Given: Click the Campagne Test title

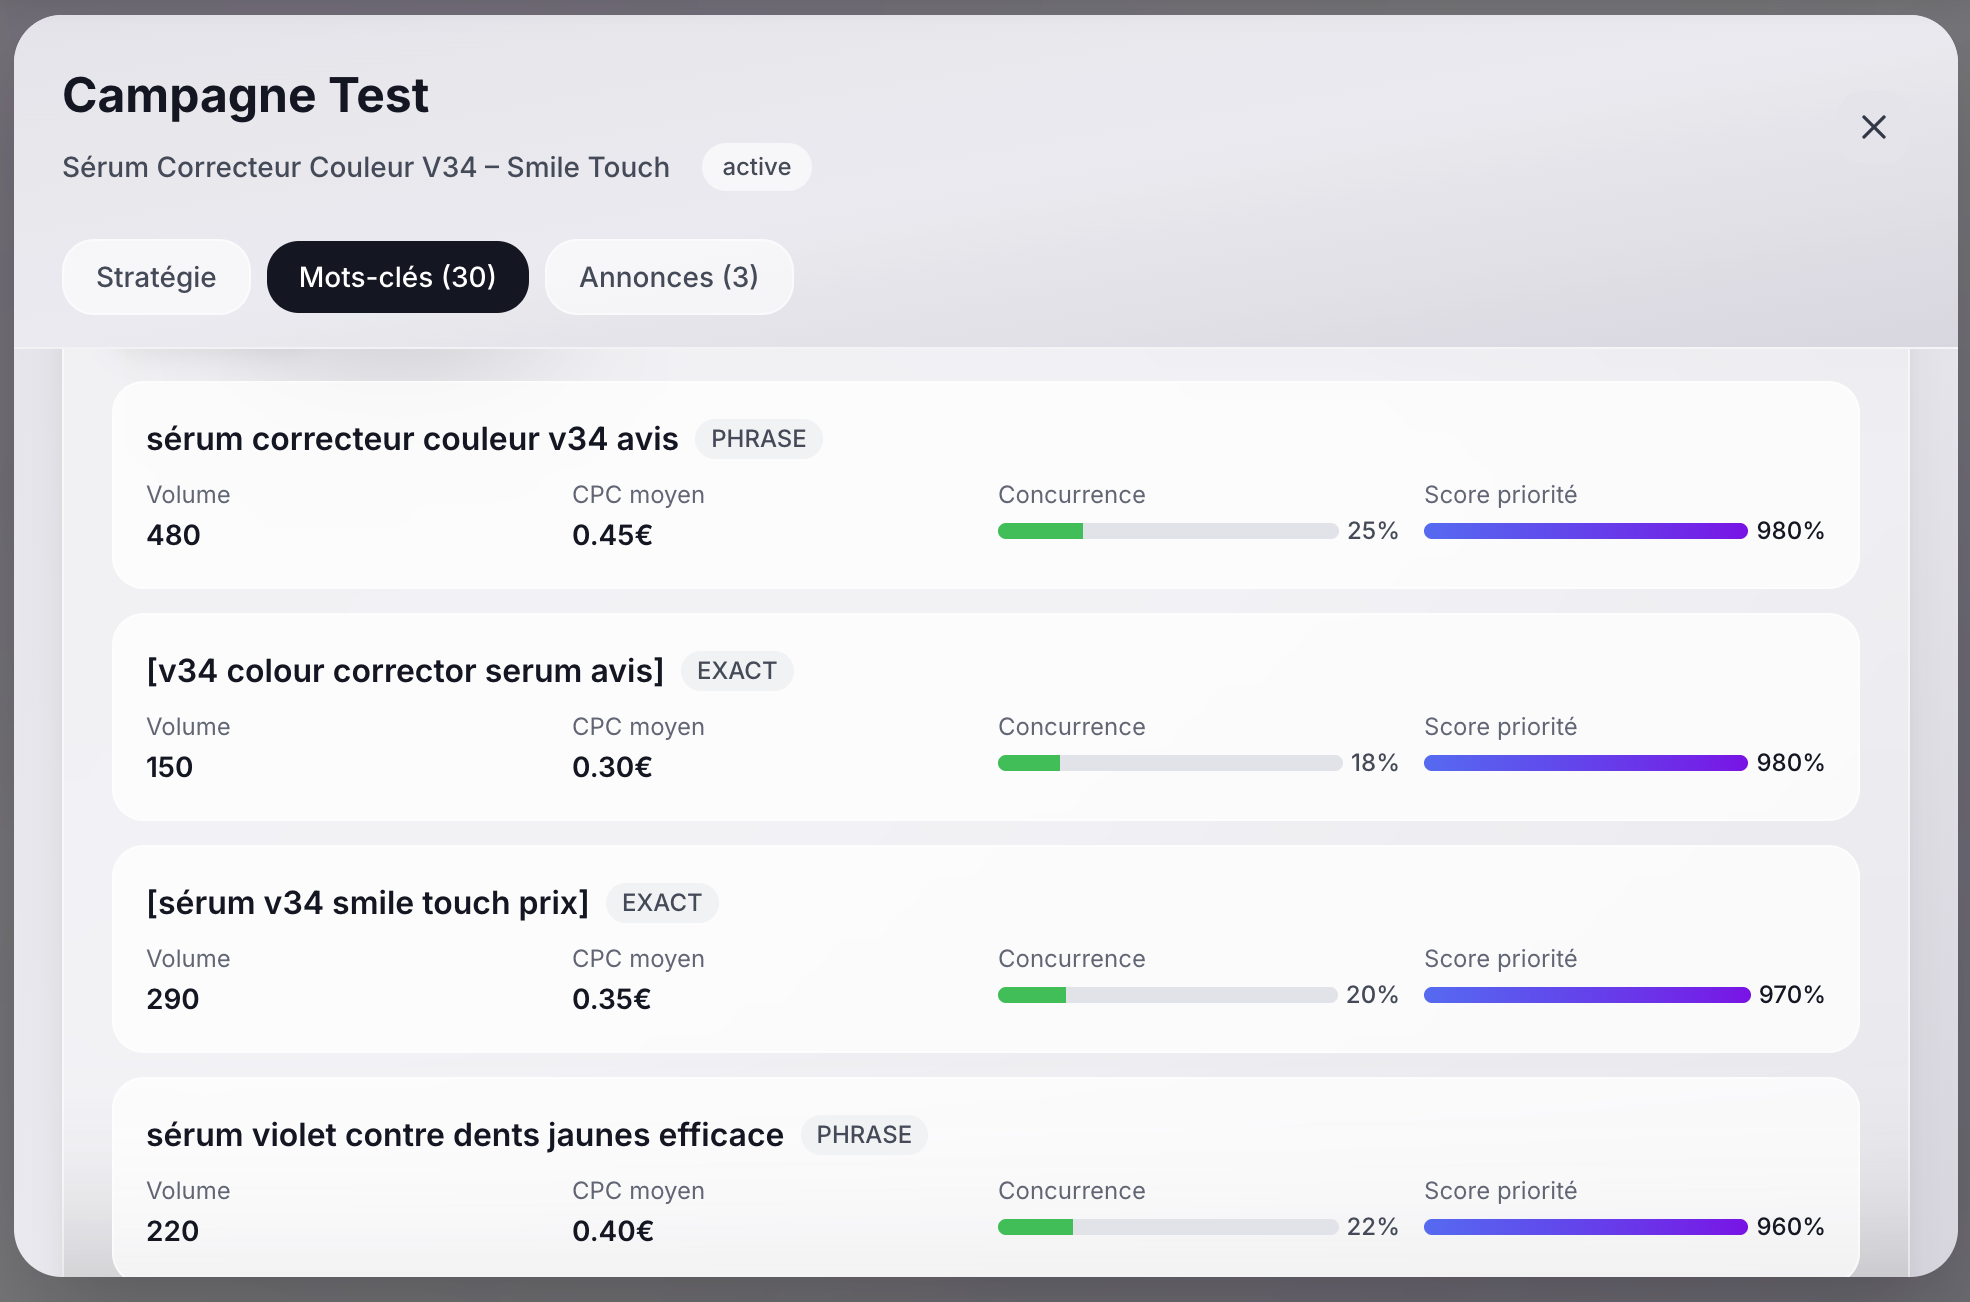Looking at the screenshot, I should (x=245, y=96).
